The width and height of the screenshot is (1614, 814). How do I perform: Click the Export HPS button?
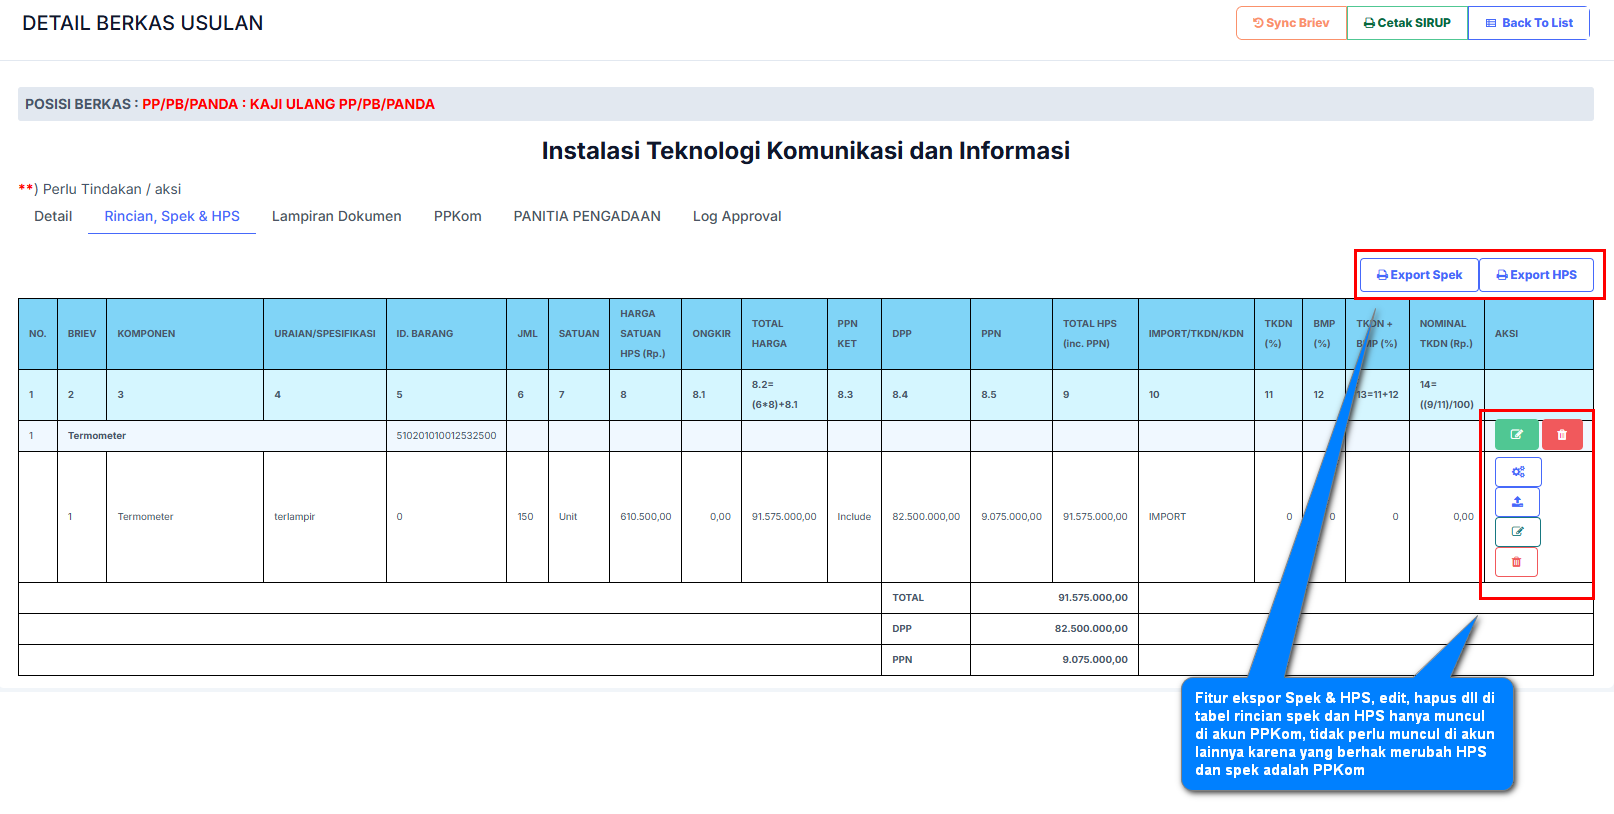pyautogui.click(x=1536, y=275)
